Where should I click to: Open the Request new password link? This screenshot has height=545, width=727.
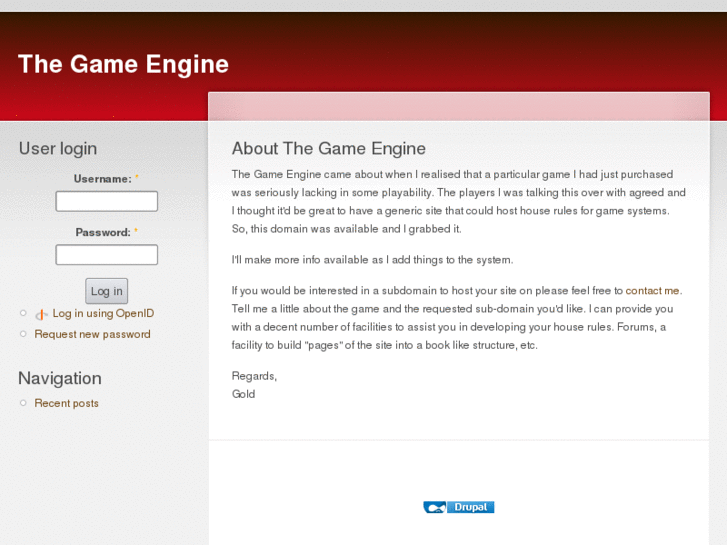[92, 334]
